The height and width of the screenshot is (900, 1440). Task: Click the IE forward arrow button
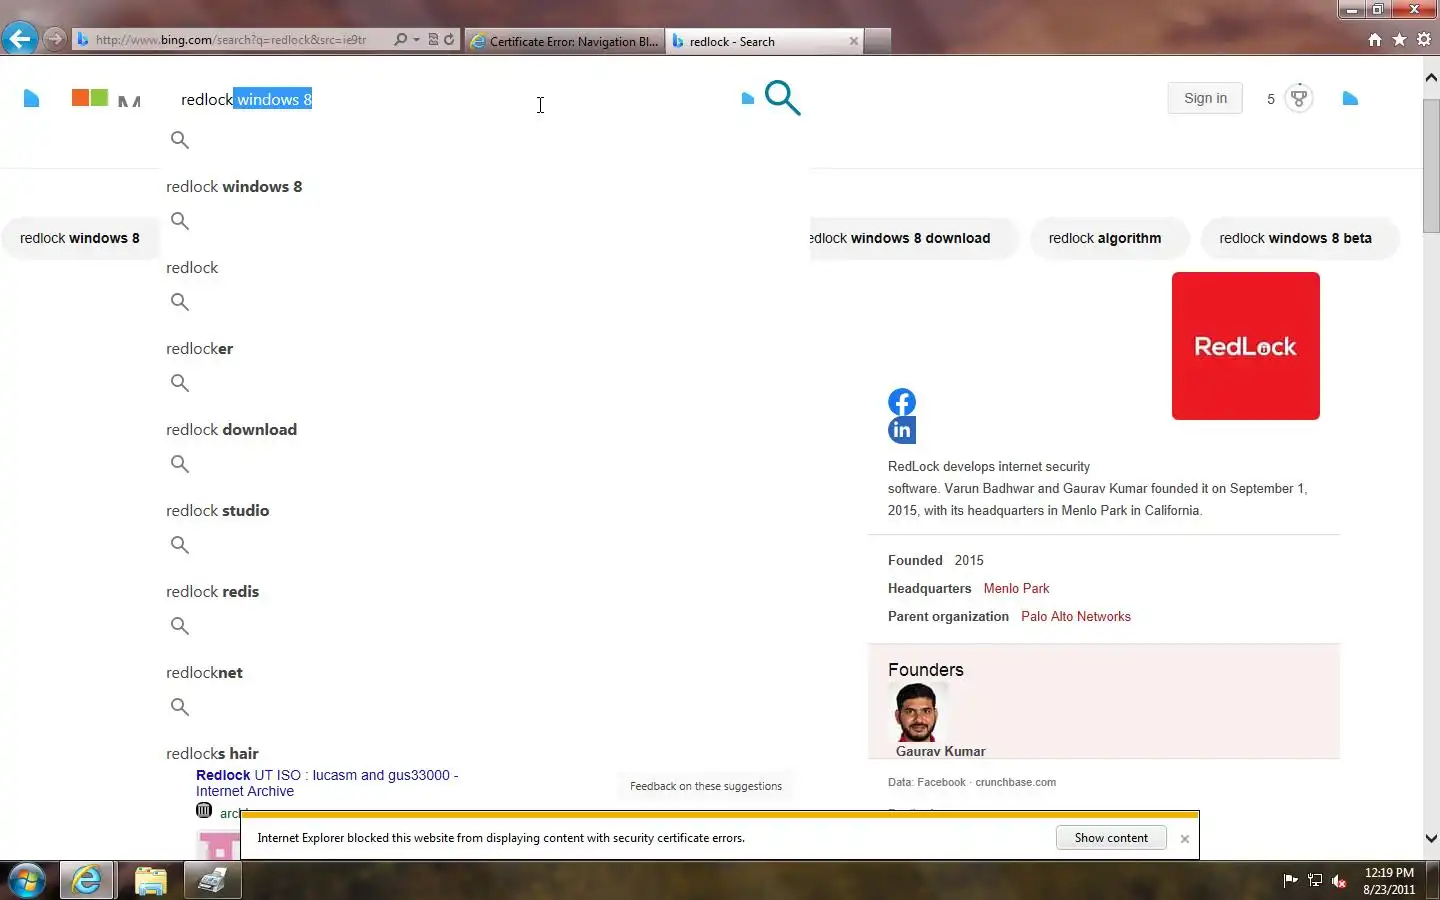pos(55,39)
